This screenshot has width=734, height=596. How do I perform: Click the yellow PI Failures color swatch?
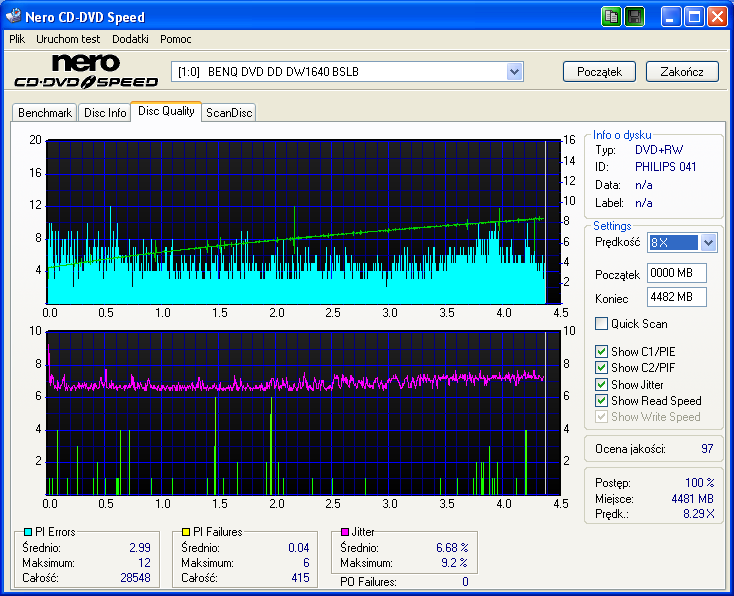point(185,532)
